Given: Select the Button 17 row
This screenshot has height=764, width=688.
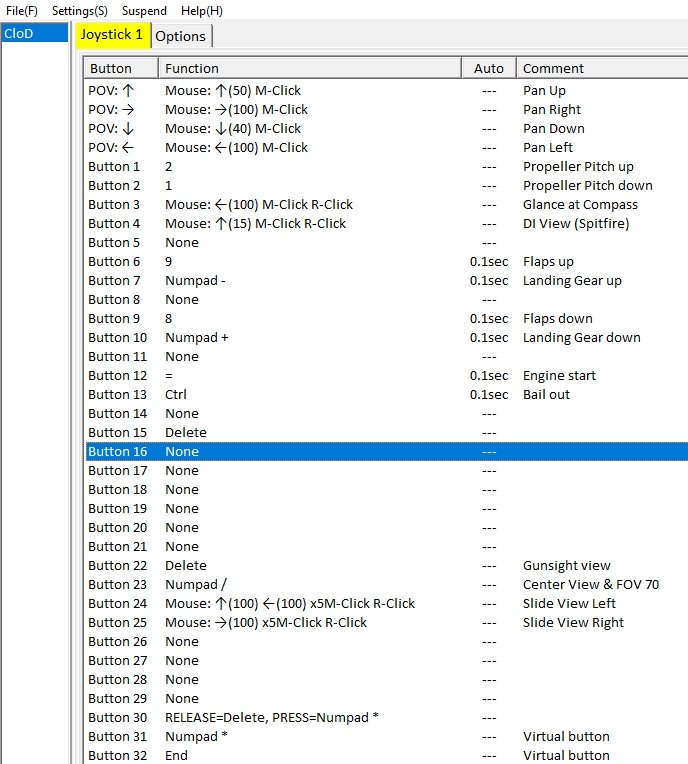Looking at the screenshot, I should 387,471.
